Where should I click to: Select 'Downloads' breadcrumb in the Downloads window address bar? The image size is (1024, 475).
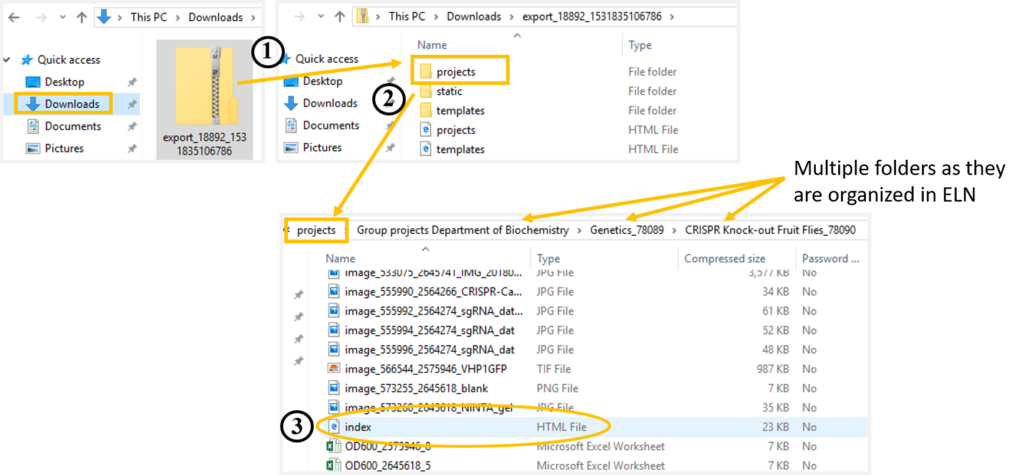(x=216, y=18)
